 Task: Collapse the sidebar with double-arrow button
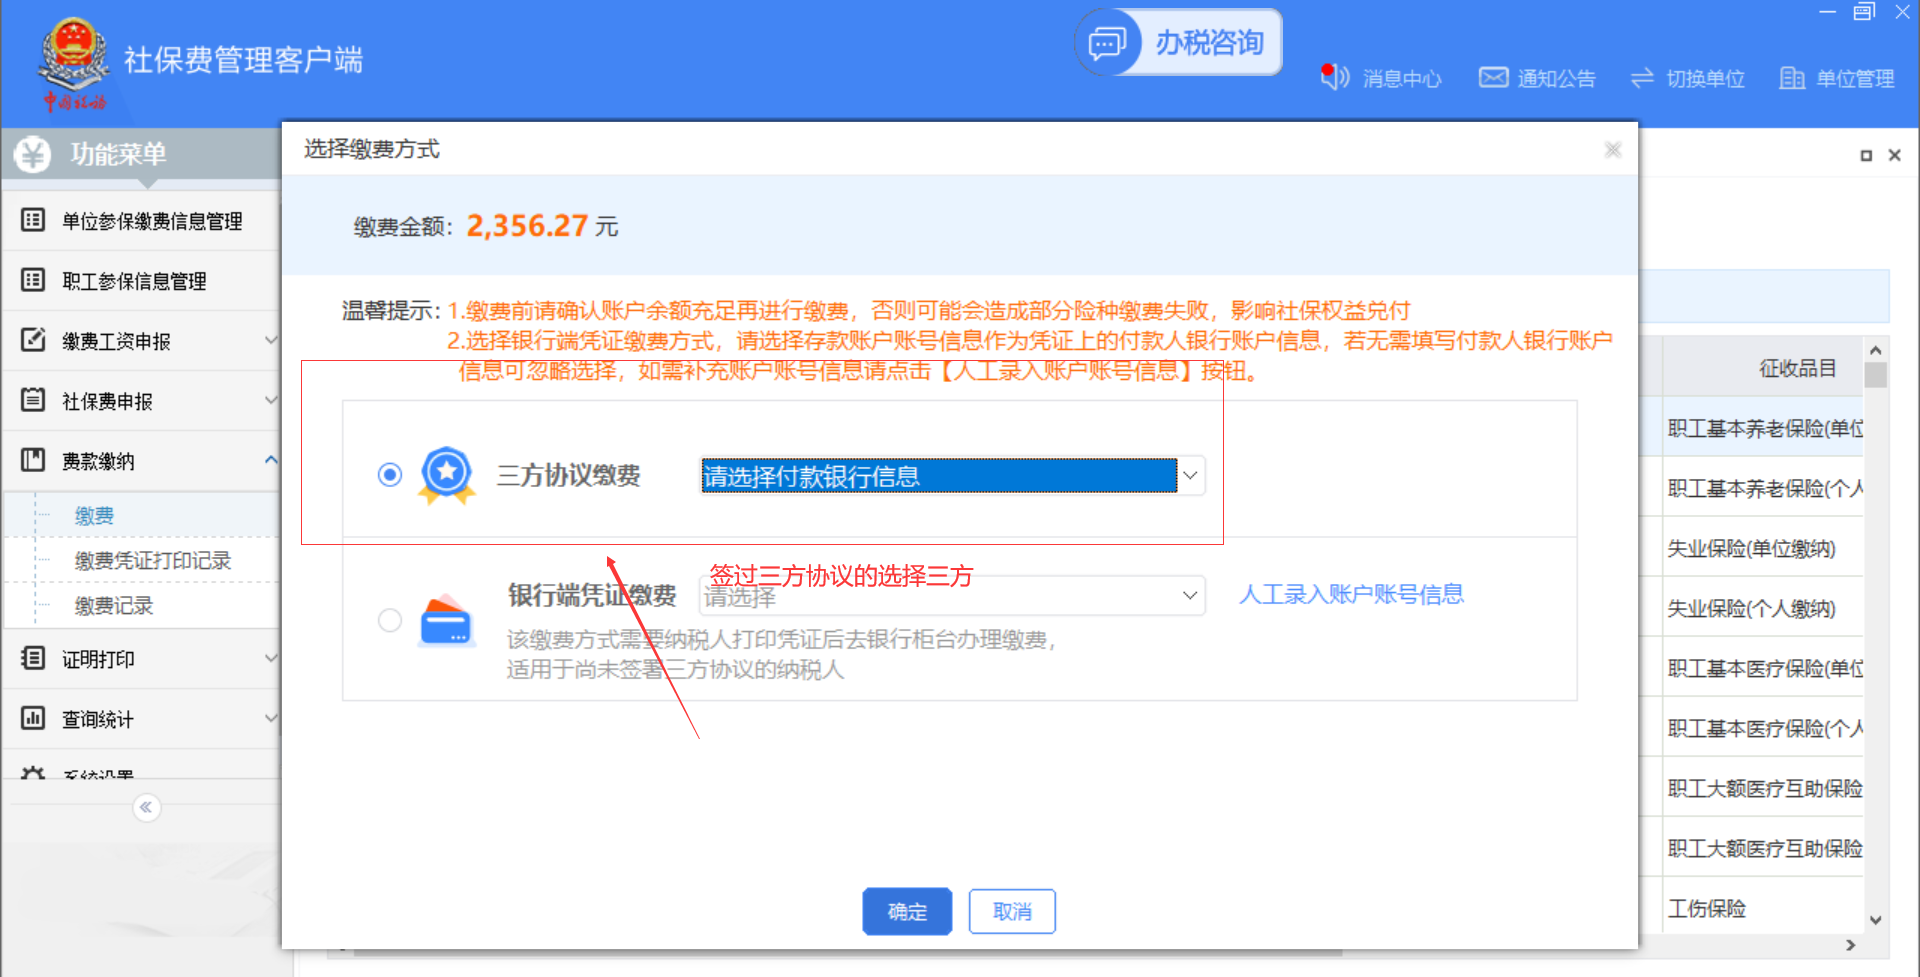click(146, 807)
